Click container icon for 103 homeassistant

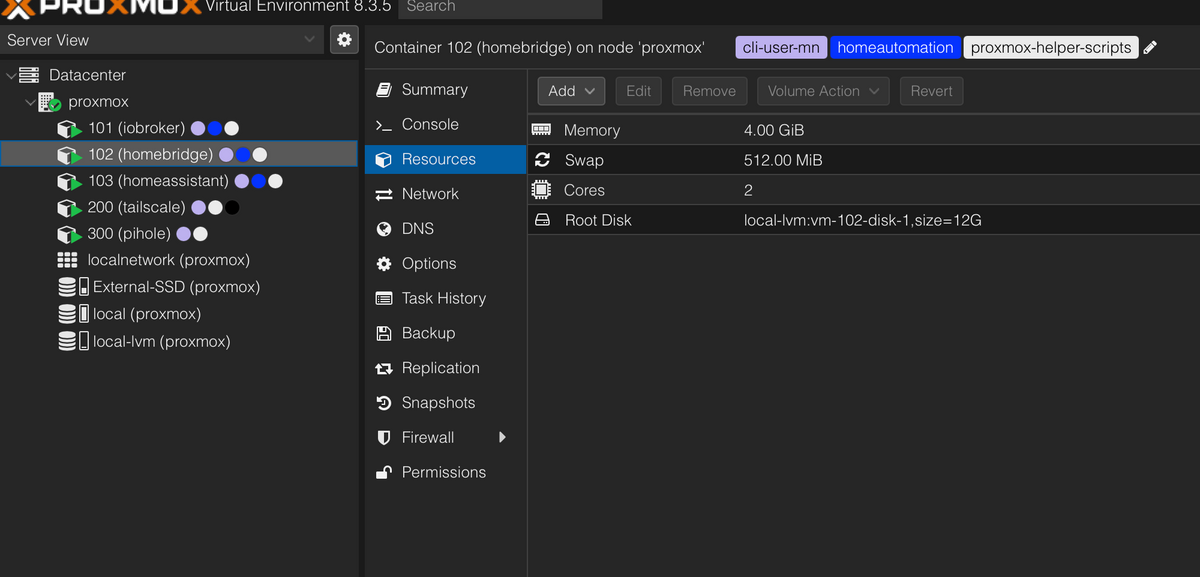coord(69,182)
